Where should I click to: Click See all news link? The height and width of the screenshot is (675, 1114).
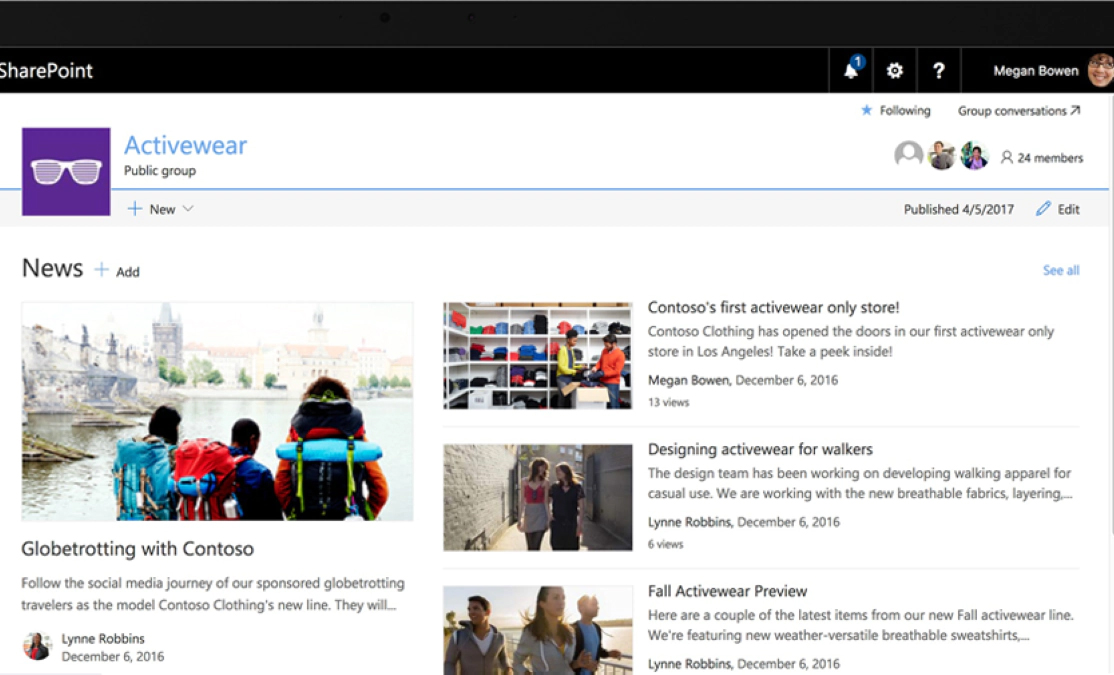tap(1061, 270)
